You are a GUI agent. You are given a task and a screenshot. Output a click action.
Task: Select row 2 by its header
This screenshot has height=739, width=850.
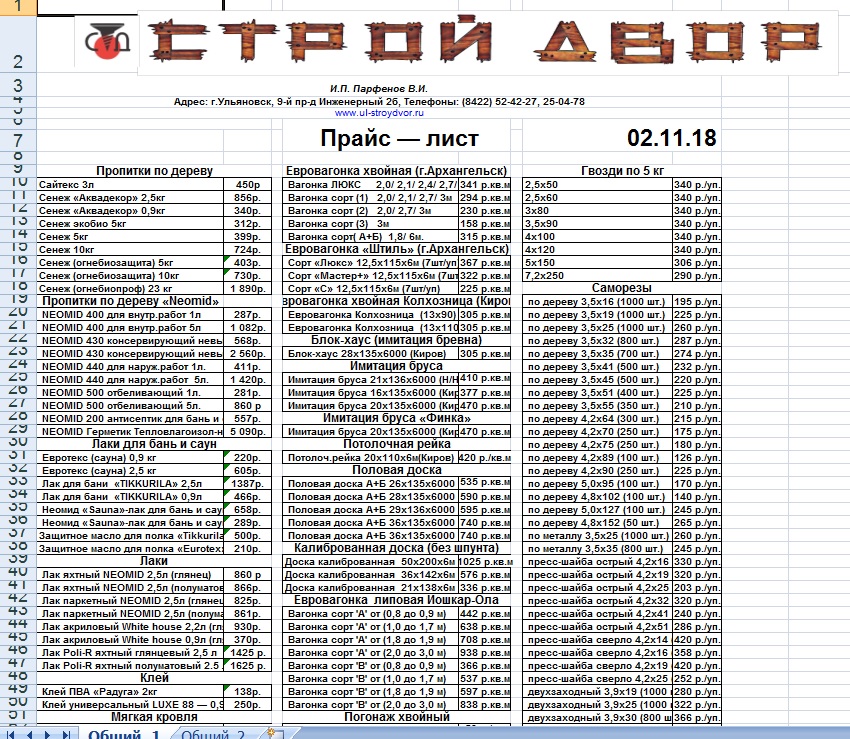click(18, 46)
